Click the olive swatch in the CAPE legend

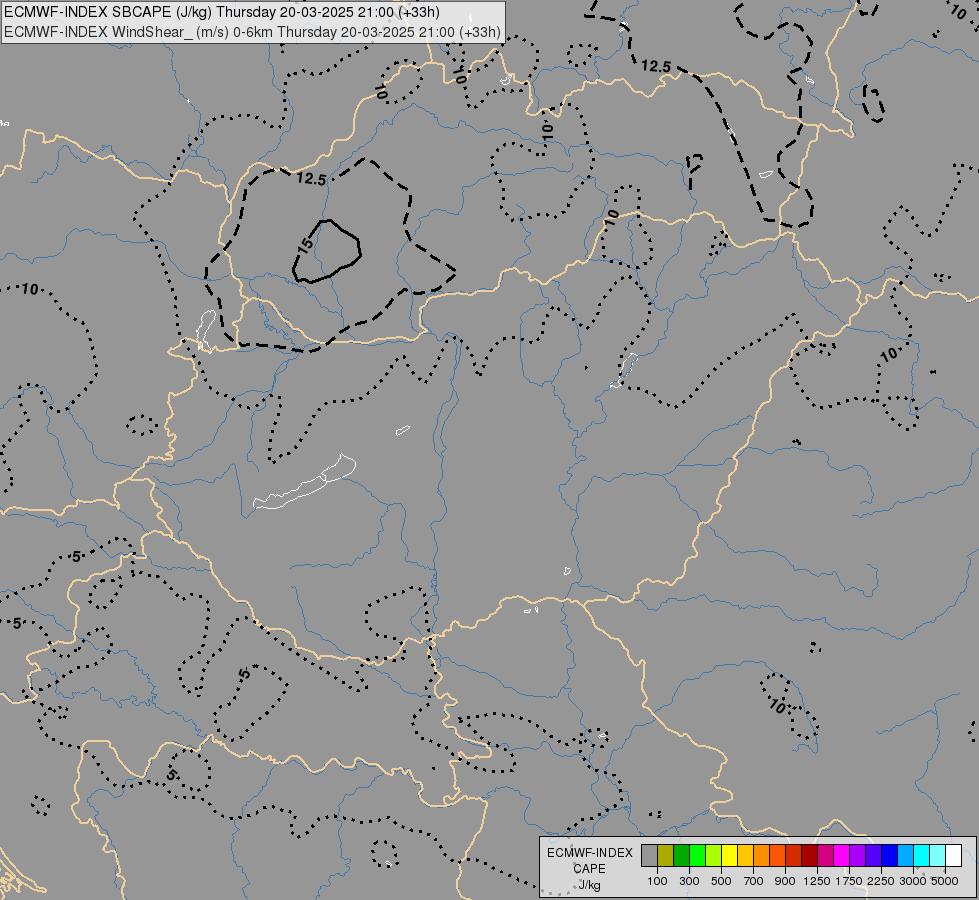click(666, 855)
